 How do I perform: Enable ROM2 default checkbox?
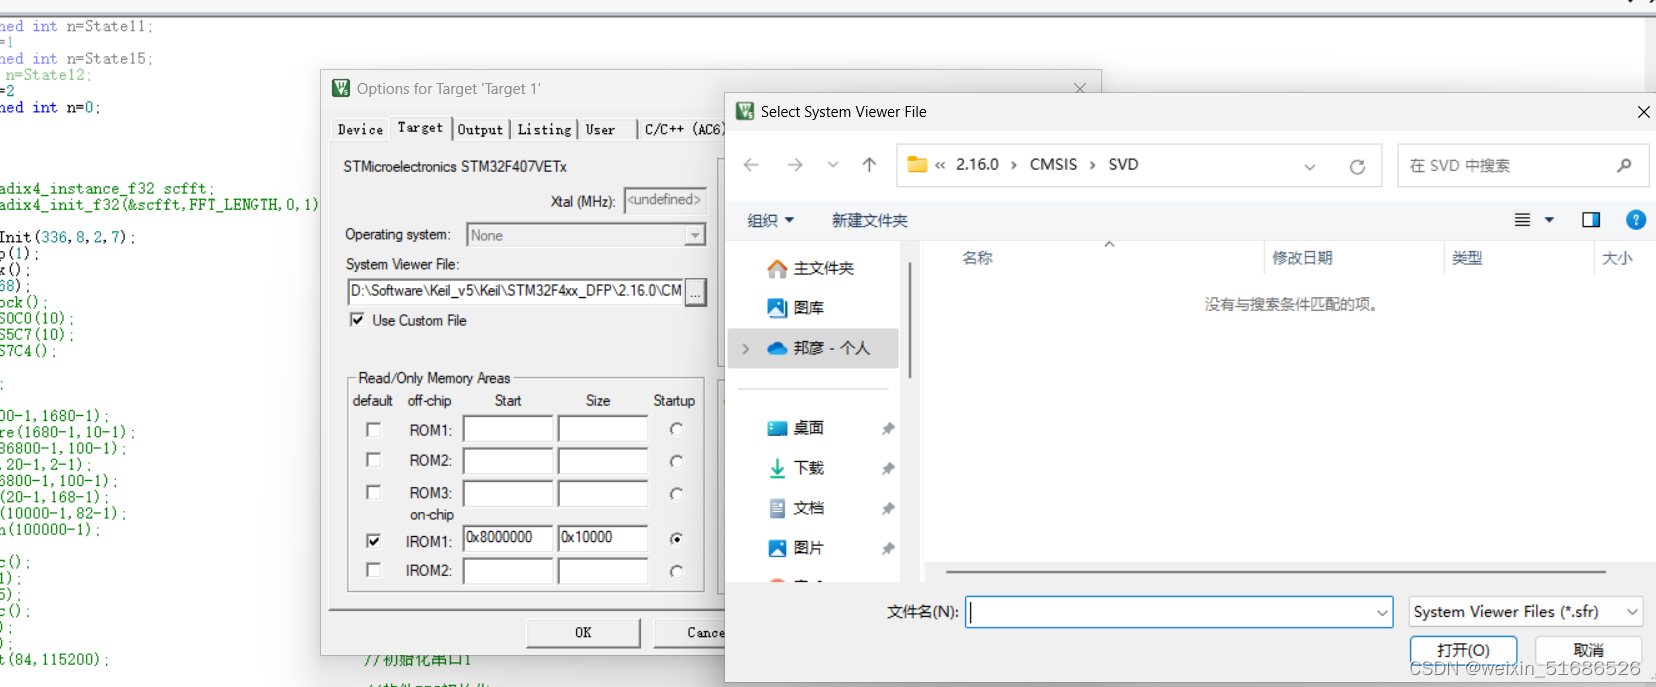pos(373,460)
